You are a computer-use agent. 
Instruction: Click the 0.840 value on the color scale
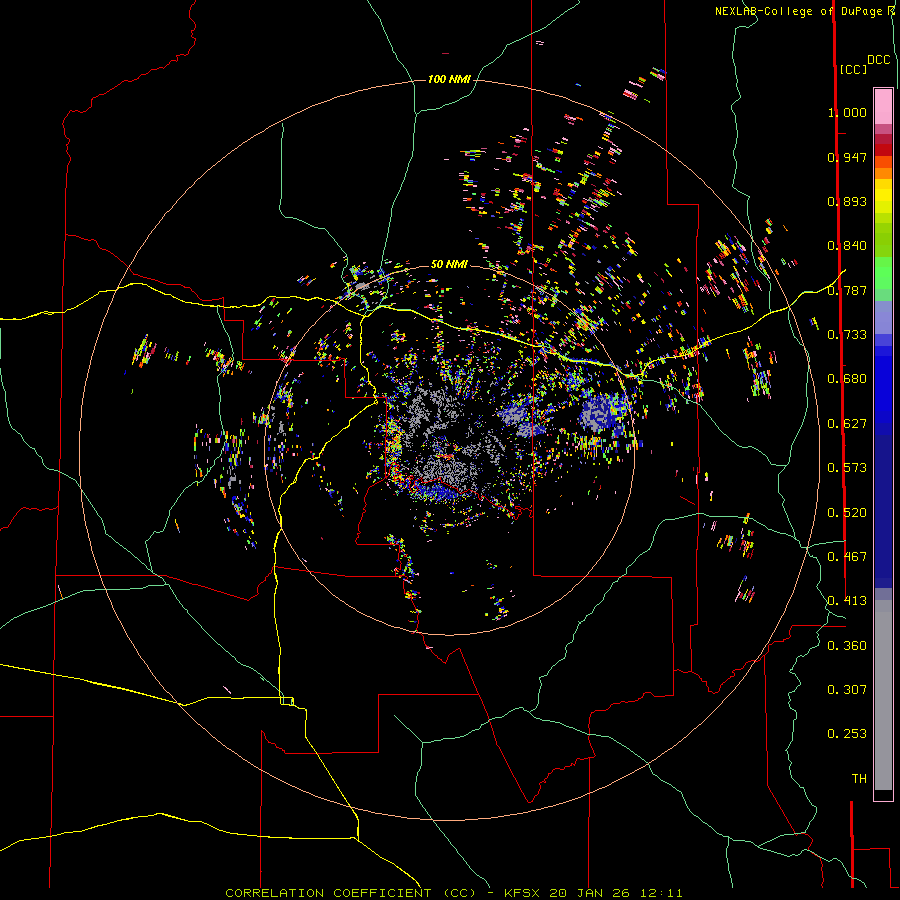point(847,246)
